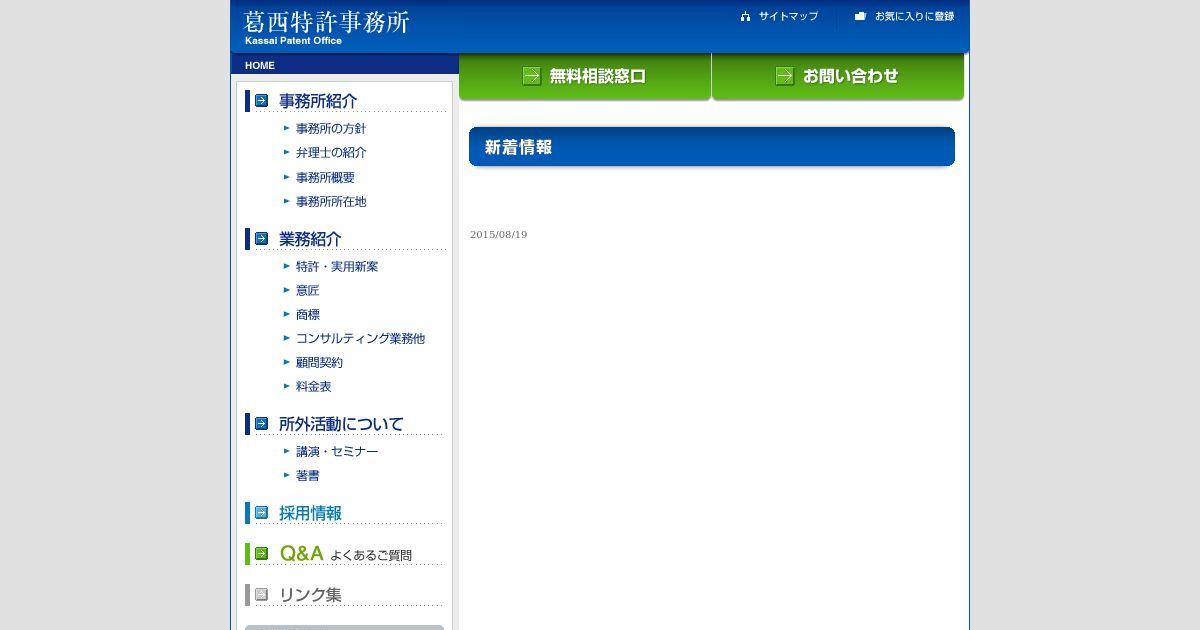Click blue arrow icon next to 事務所紹介
1200x630 pixels.
click(x=261, y=100)
